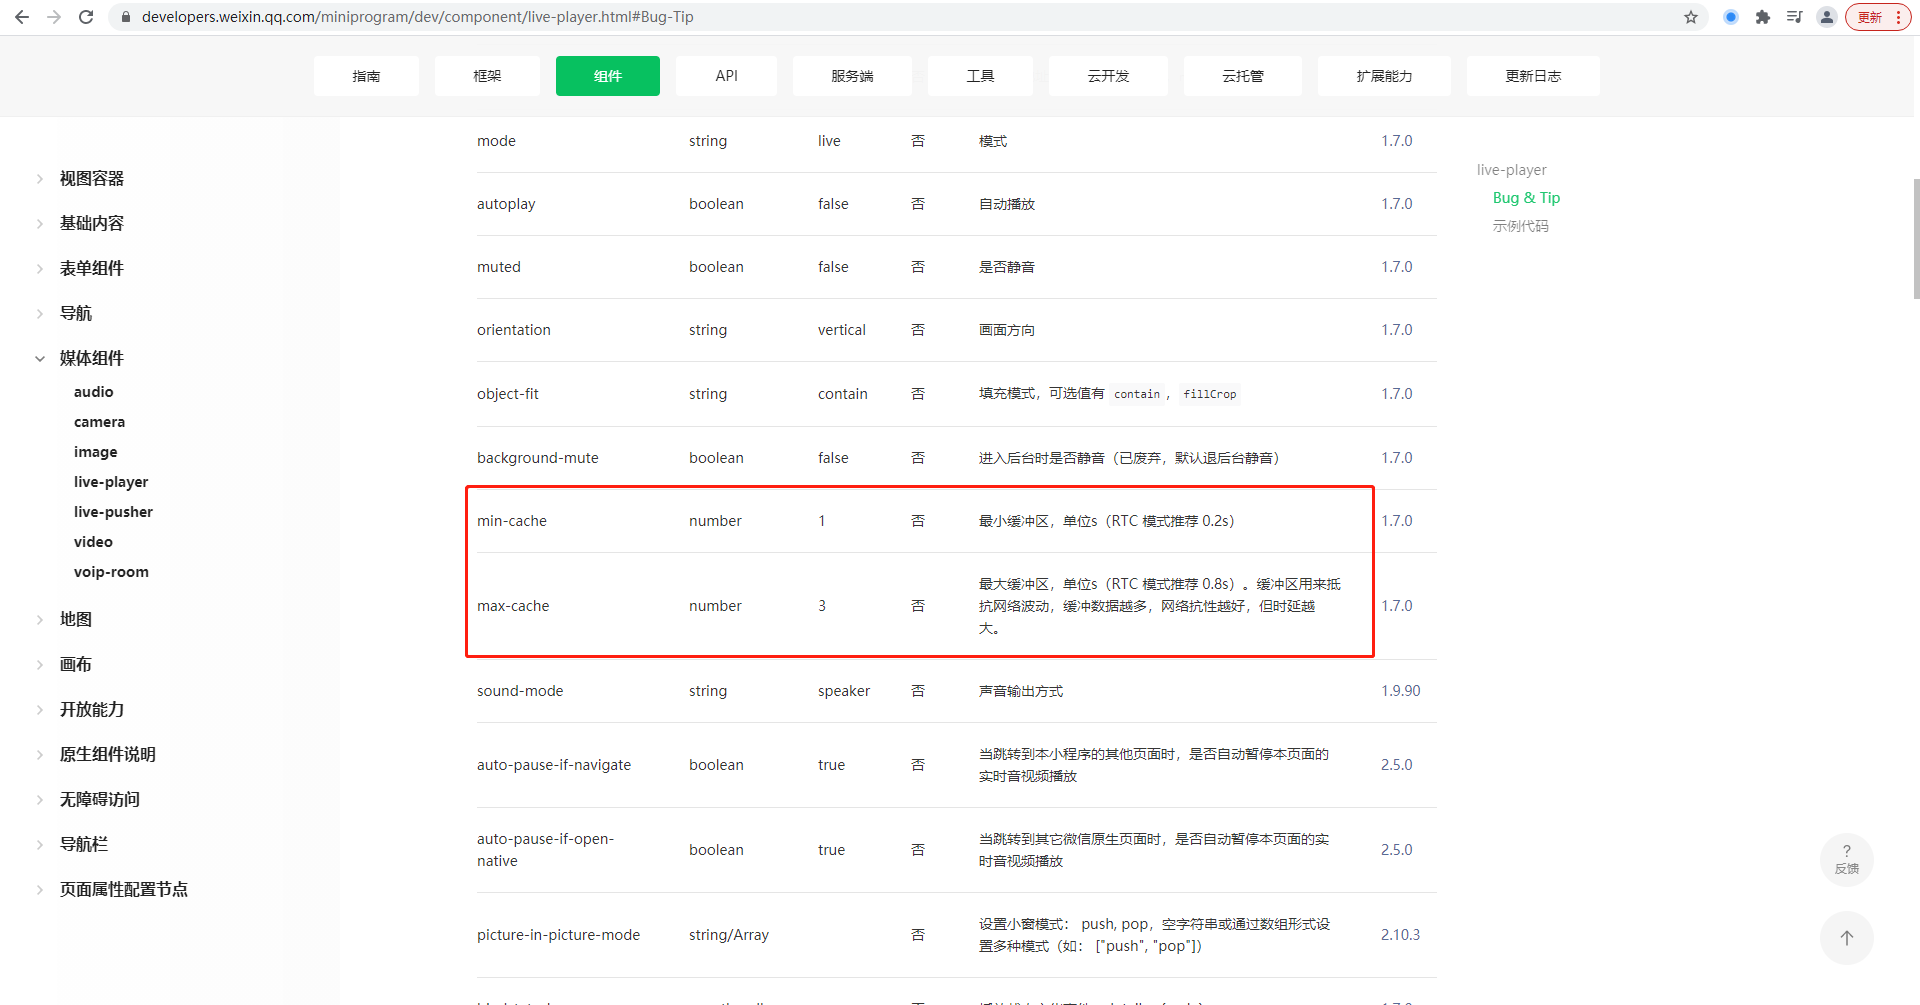1920x1005 pixels.
Task: Open the live-player sidebar link
Action: tap(111, 482)
